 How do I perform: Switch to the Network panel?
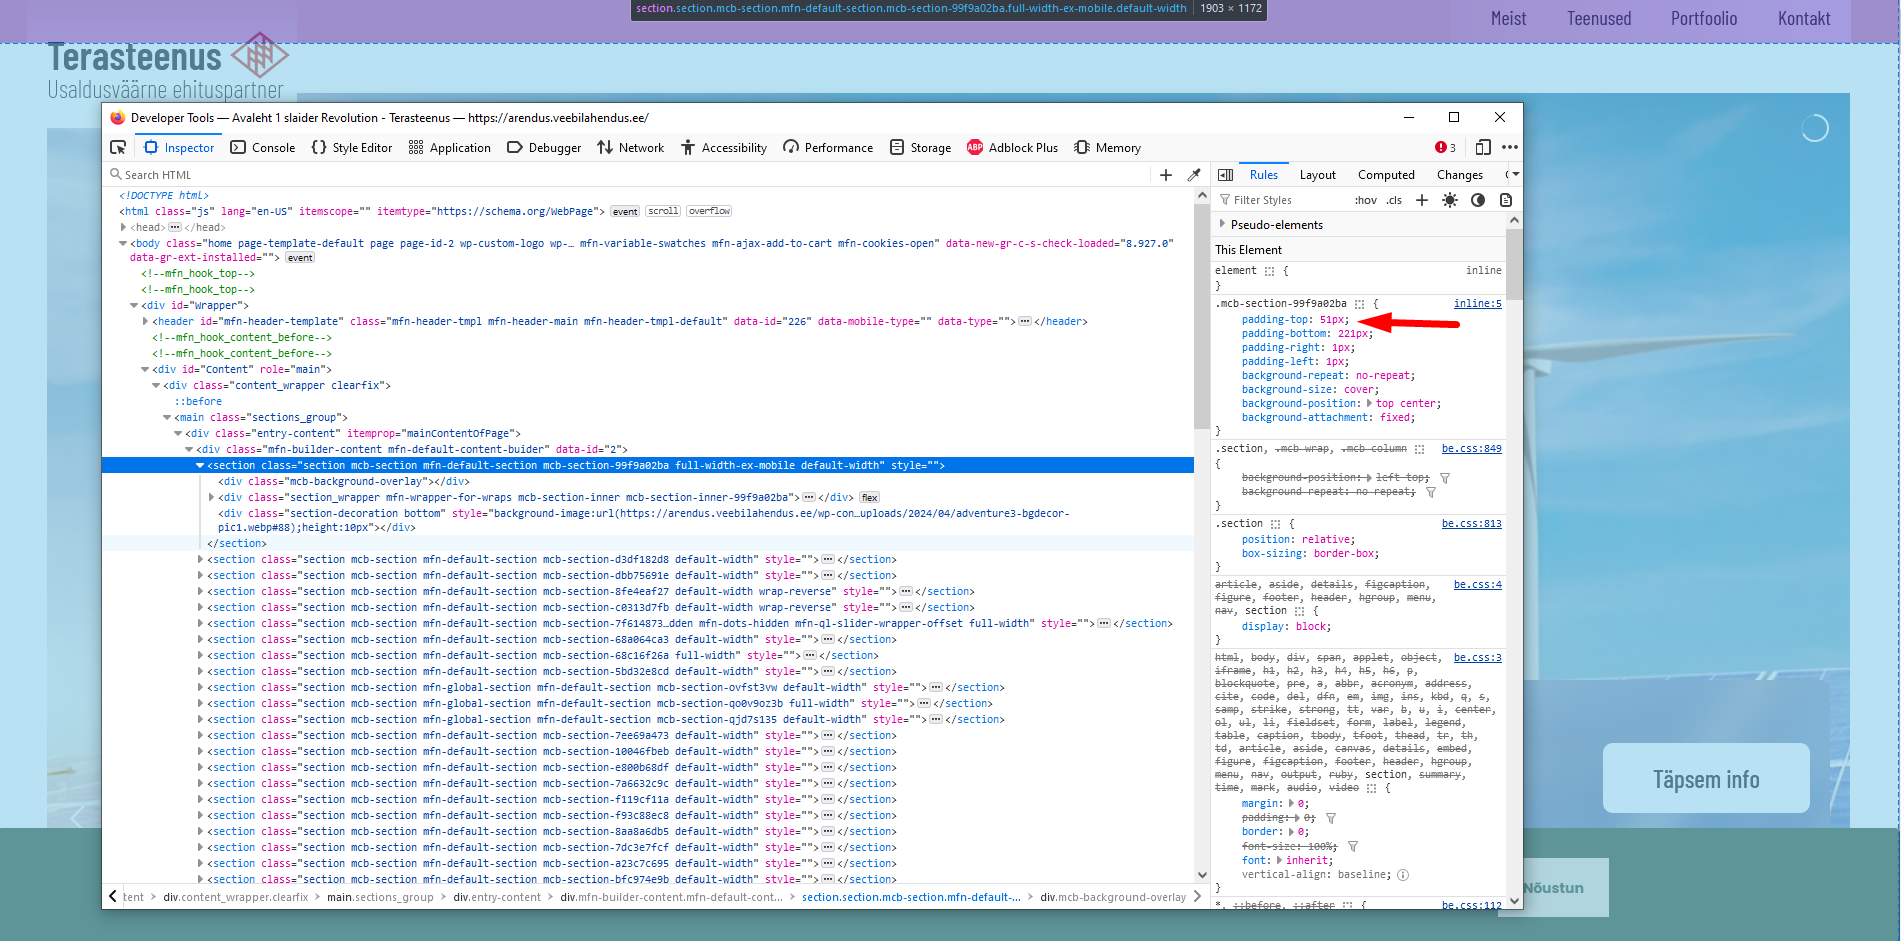631,147
